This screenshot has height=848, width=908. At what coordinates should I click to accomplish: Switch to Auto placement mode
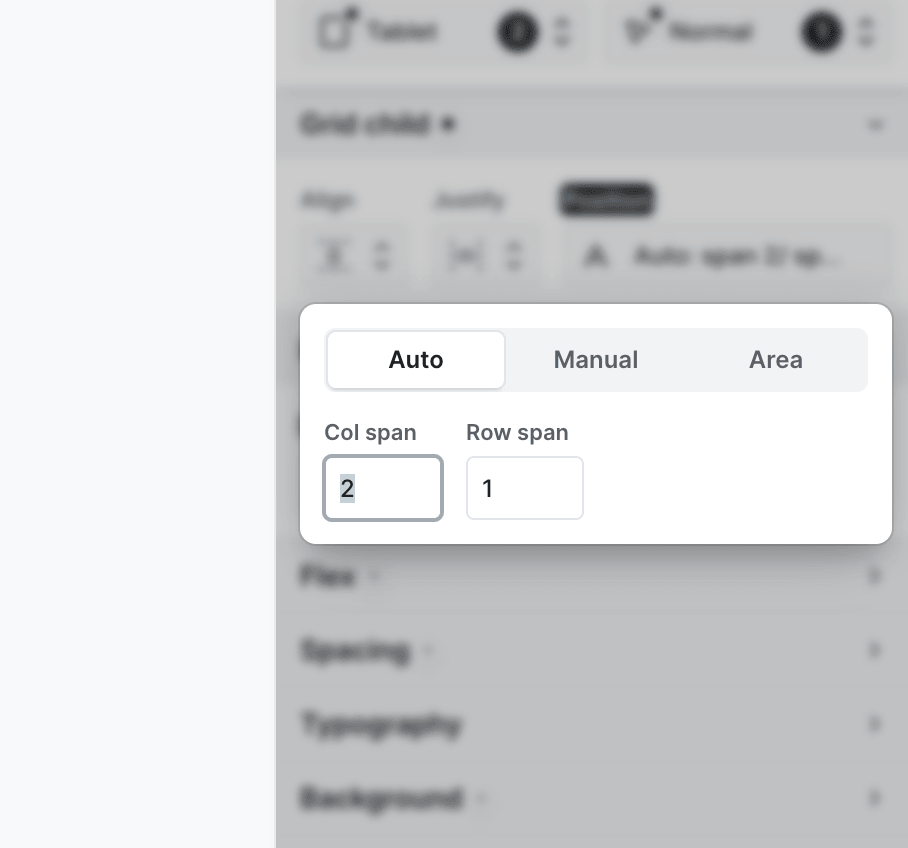[416, 360]
